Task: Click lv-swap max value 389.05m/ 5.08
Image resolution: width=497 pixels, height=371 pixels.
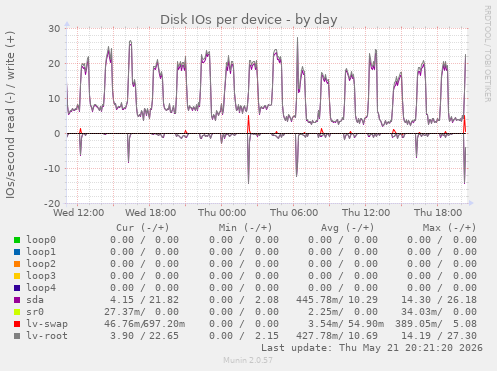Action: pyautogui.click(x=436, y=324)
